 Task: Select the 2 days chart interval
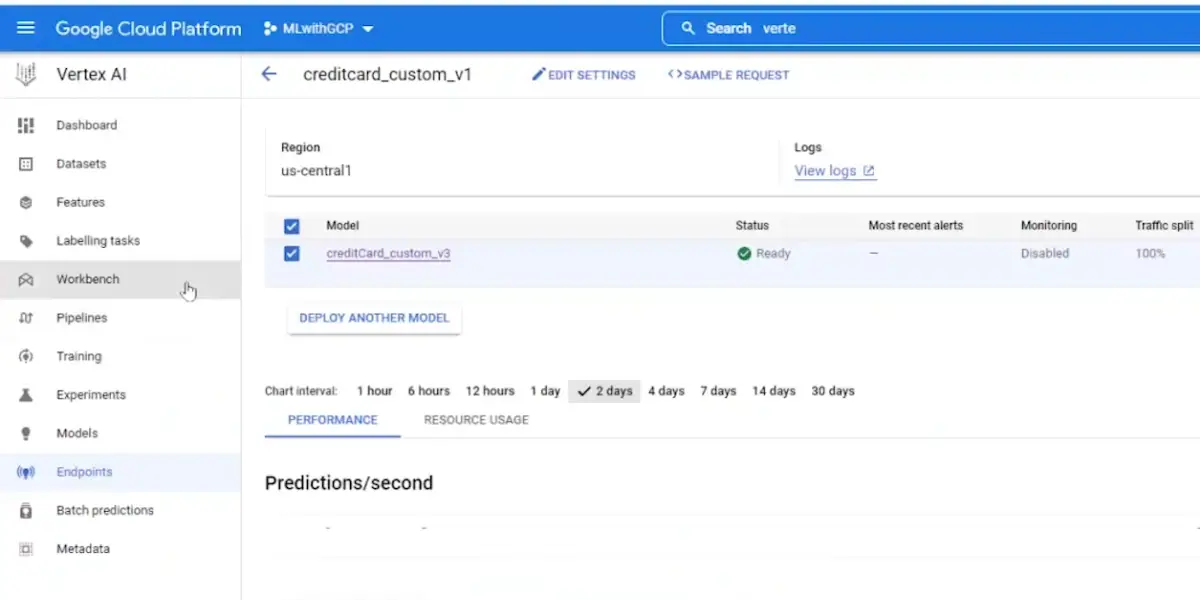tap(604, 391)
